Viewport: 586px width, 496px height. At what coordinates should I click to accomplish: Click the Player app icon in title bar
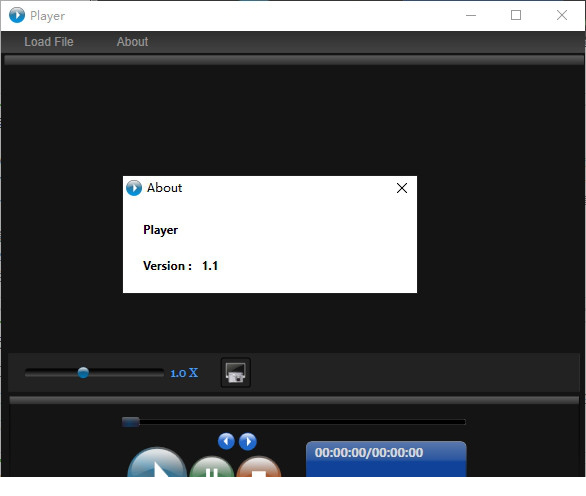[x=17, y=15]
